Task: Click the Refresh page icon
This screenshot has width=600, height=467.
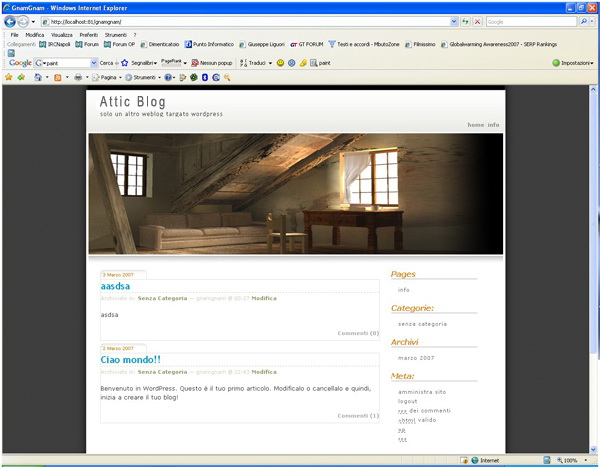Action: [x=465, y=21]
